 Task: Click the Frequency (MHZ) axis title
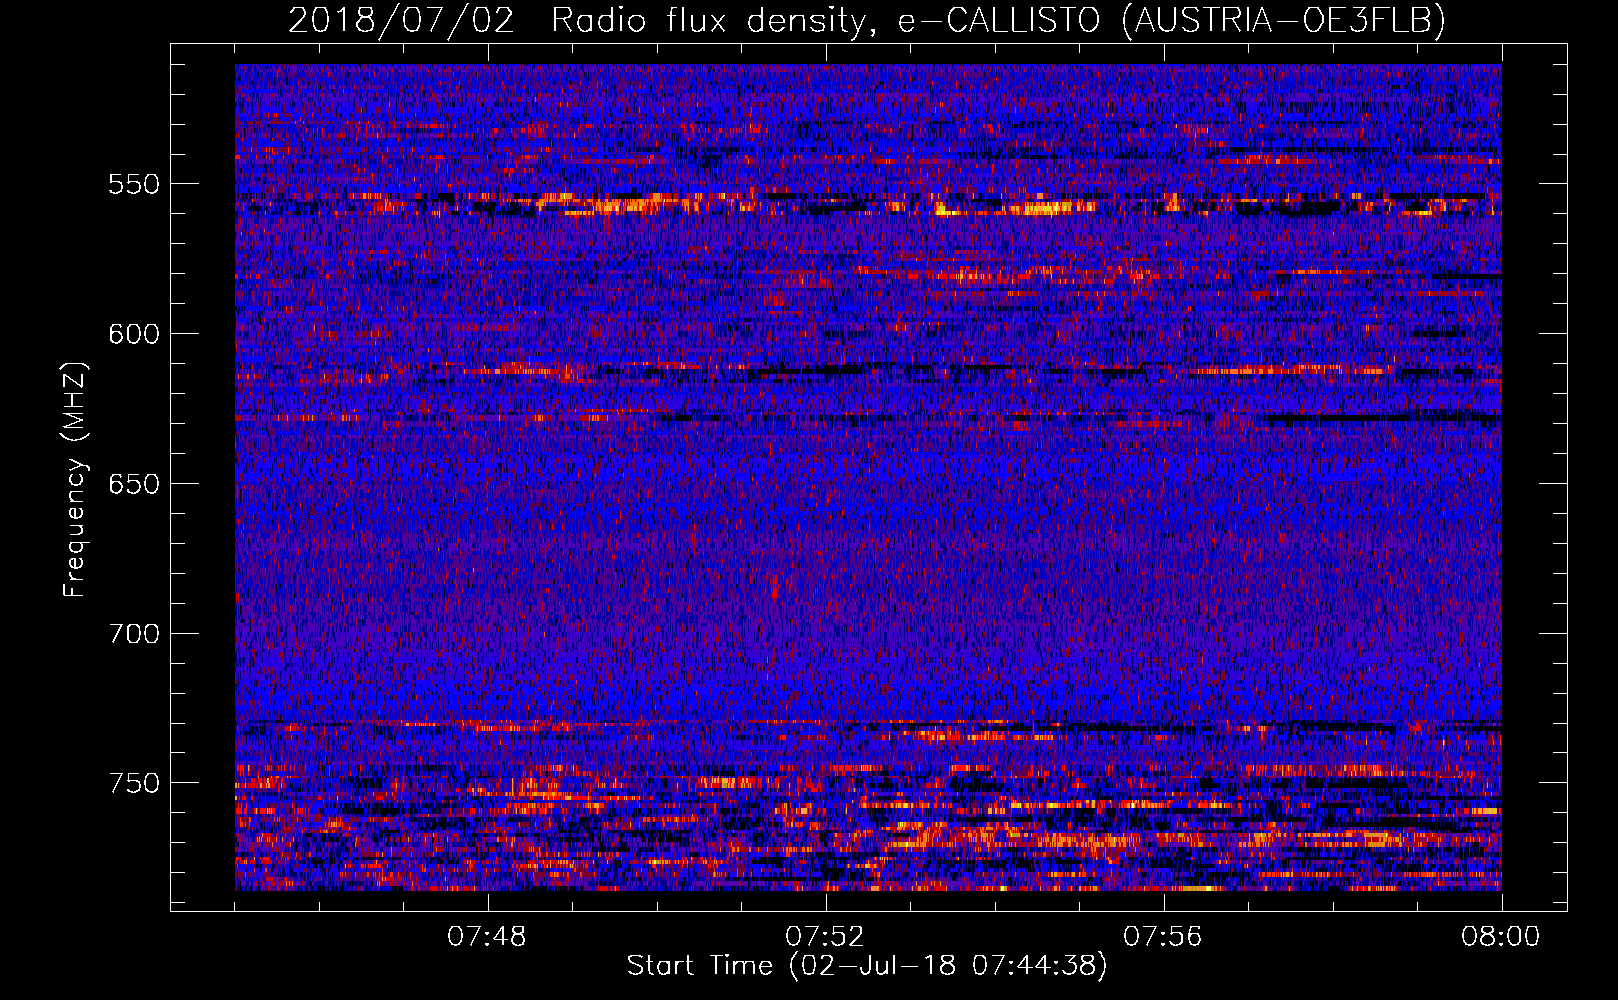(76, 479)
